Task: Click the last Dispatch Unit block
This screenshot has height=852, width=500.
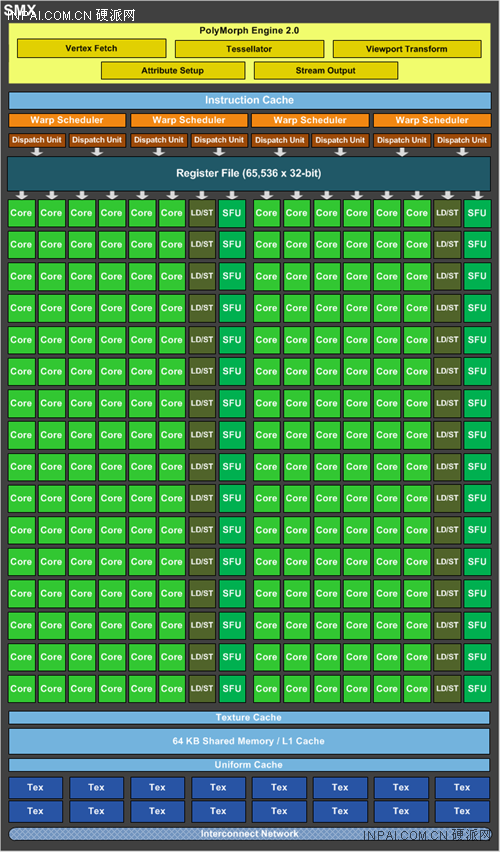Action: tap(462, 140)
